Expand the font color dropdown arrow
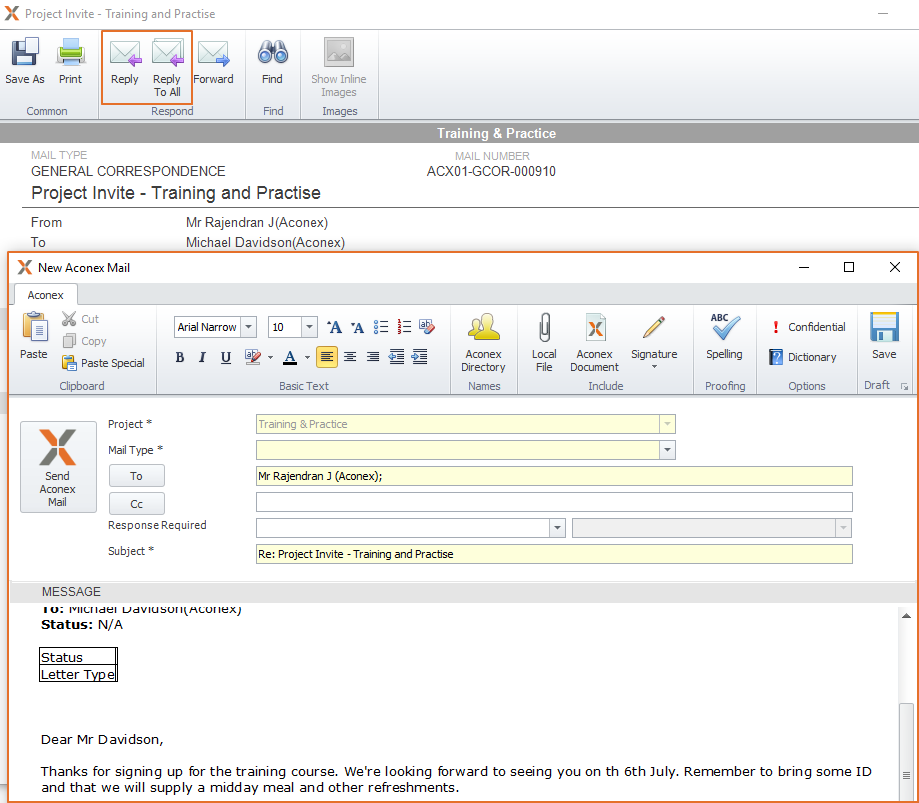919x803 pixels. point(307,357)
